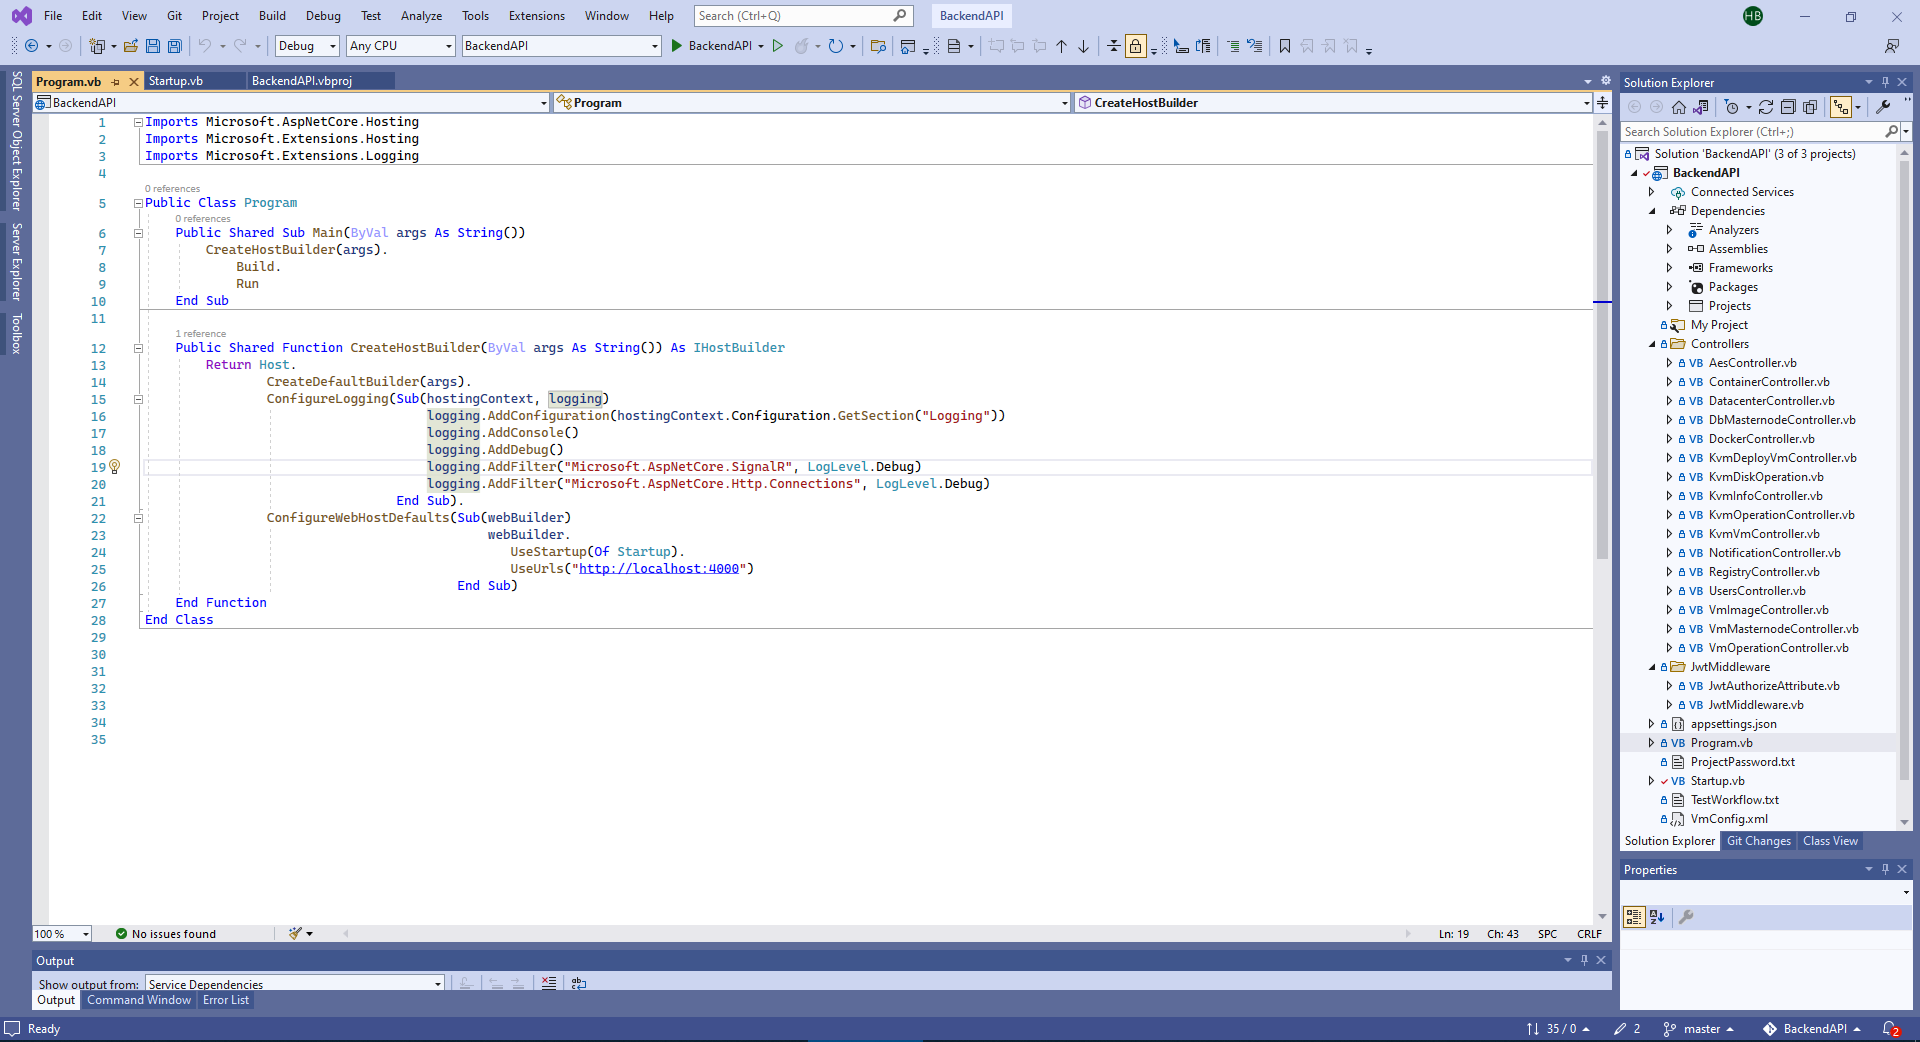Split editor window with divider icon
1920x1042 pixels.
pos(1602,102)
